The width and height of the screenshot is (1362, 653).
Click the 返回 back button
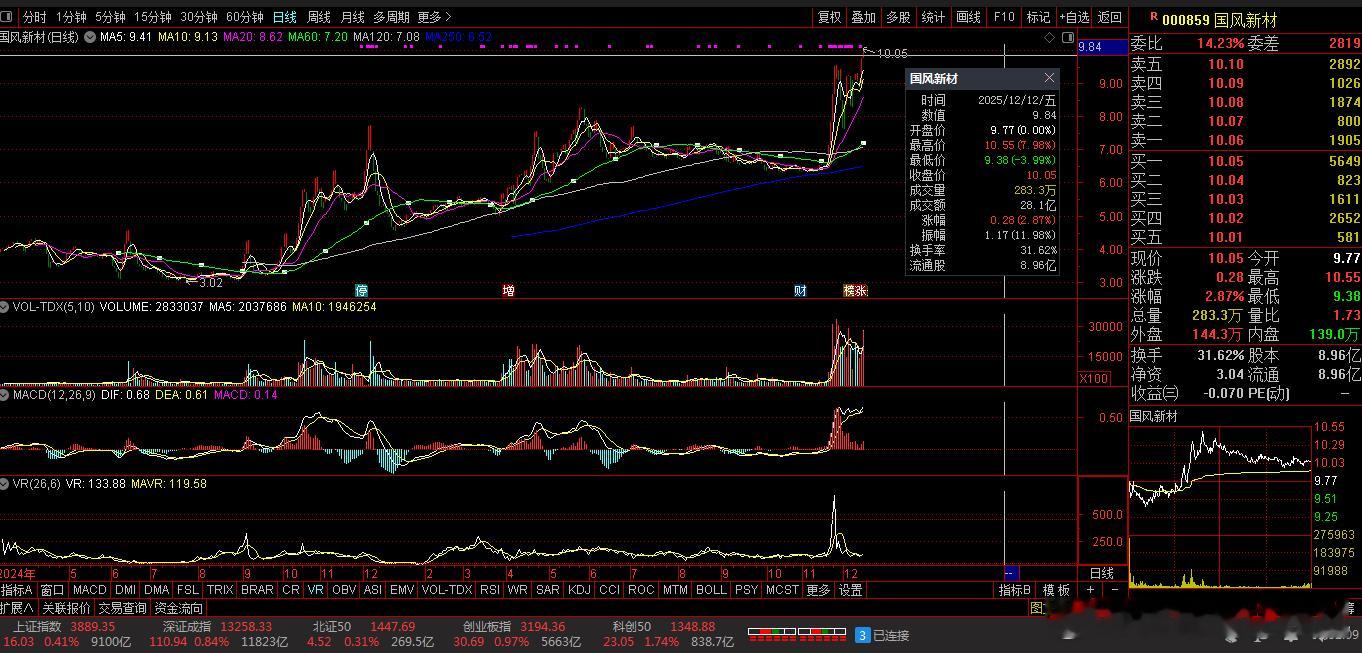[1110, 17]
